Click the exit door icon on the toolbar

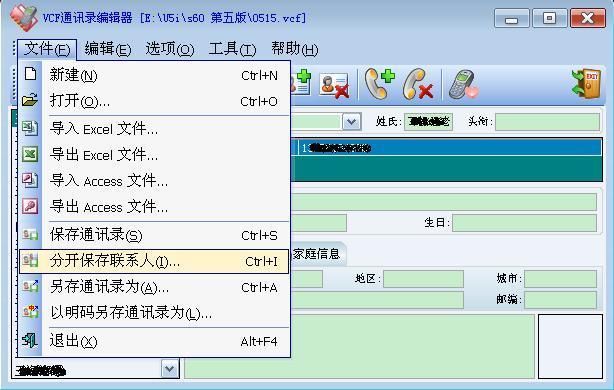coord(586,83)
